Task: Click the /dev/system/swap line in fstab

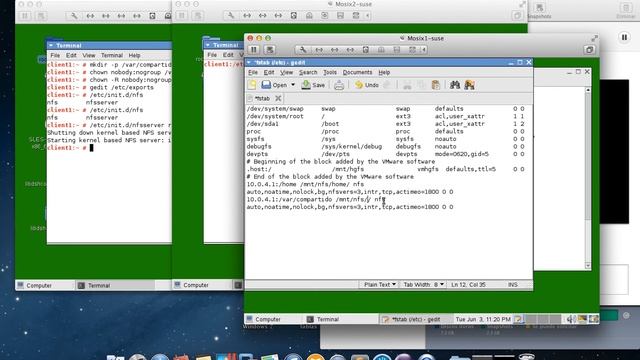Action: (x=385, y=109)
